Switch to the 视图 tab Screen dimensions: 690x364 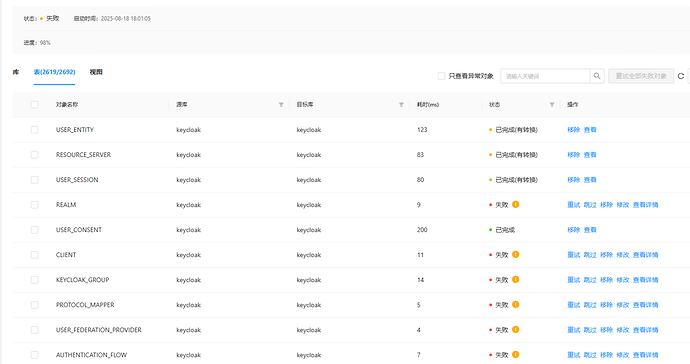[96, 72]
